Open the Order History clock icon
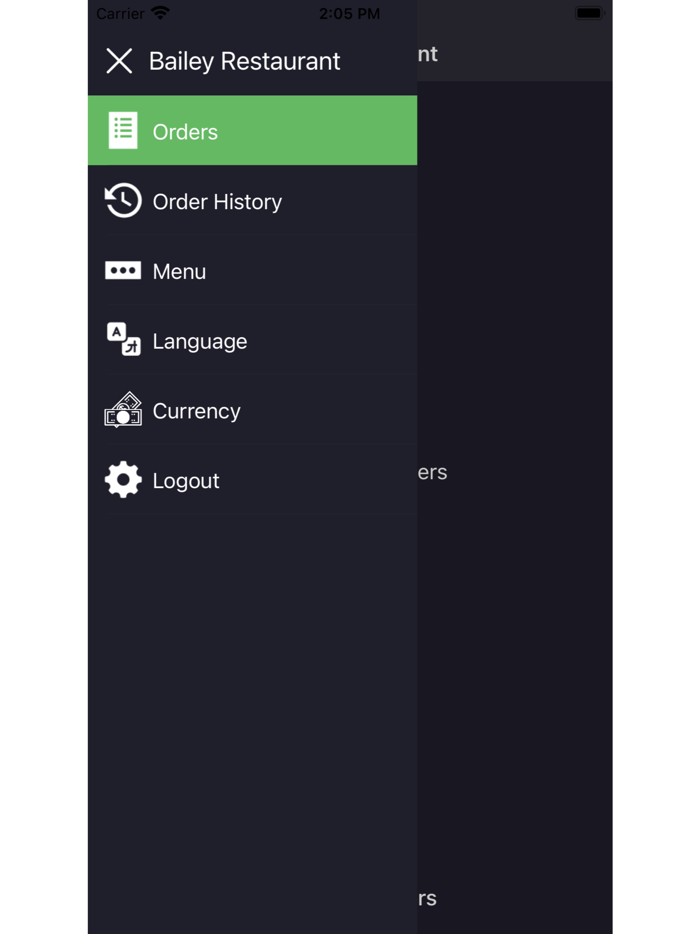Image resolution: width=700 pixels, height=934 pixels. 123,200
